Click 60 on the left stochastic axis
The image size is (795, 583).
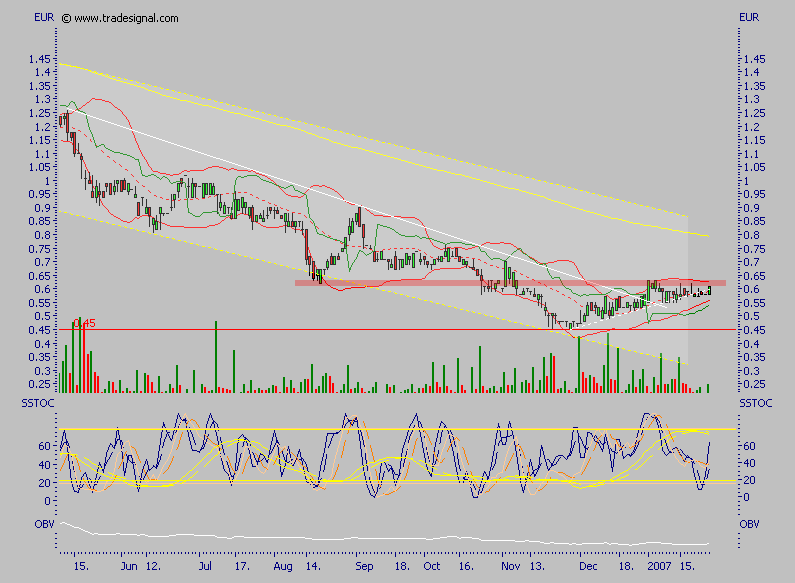click(x=46, y=446)
